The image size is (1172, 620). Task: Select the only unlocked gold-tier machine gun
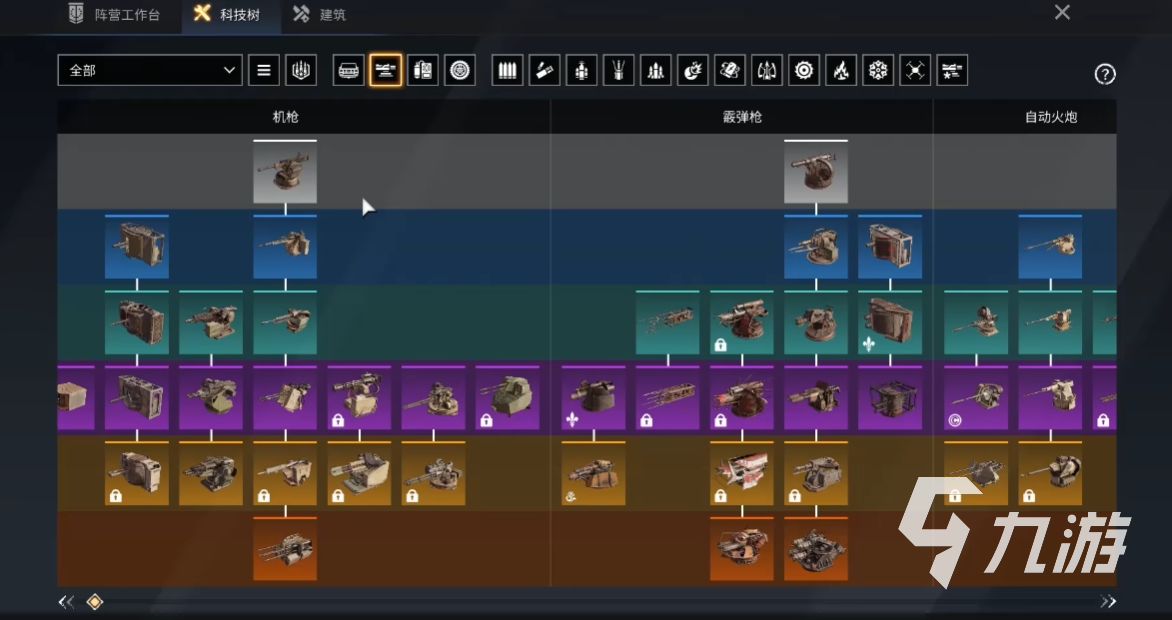point(211,473)
